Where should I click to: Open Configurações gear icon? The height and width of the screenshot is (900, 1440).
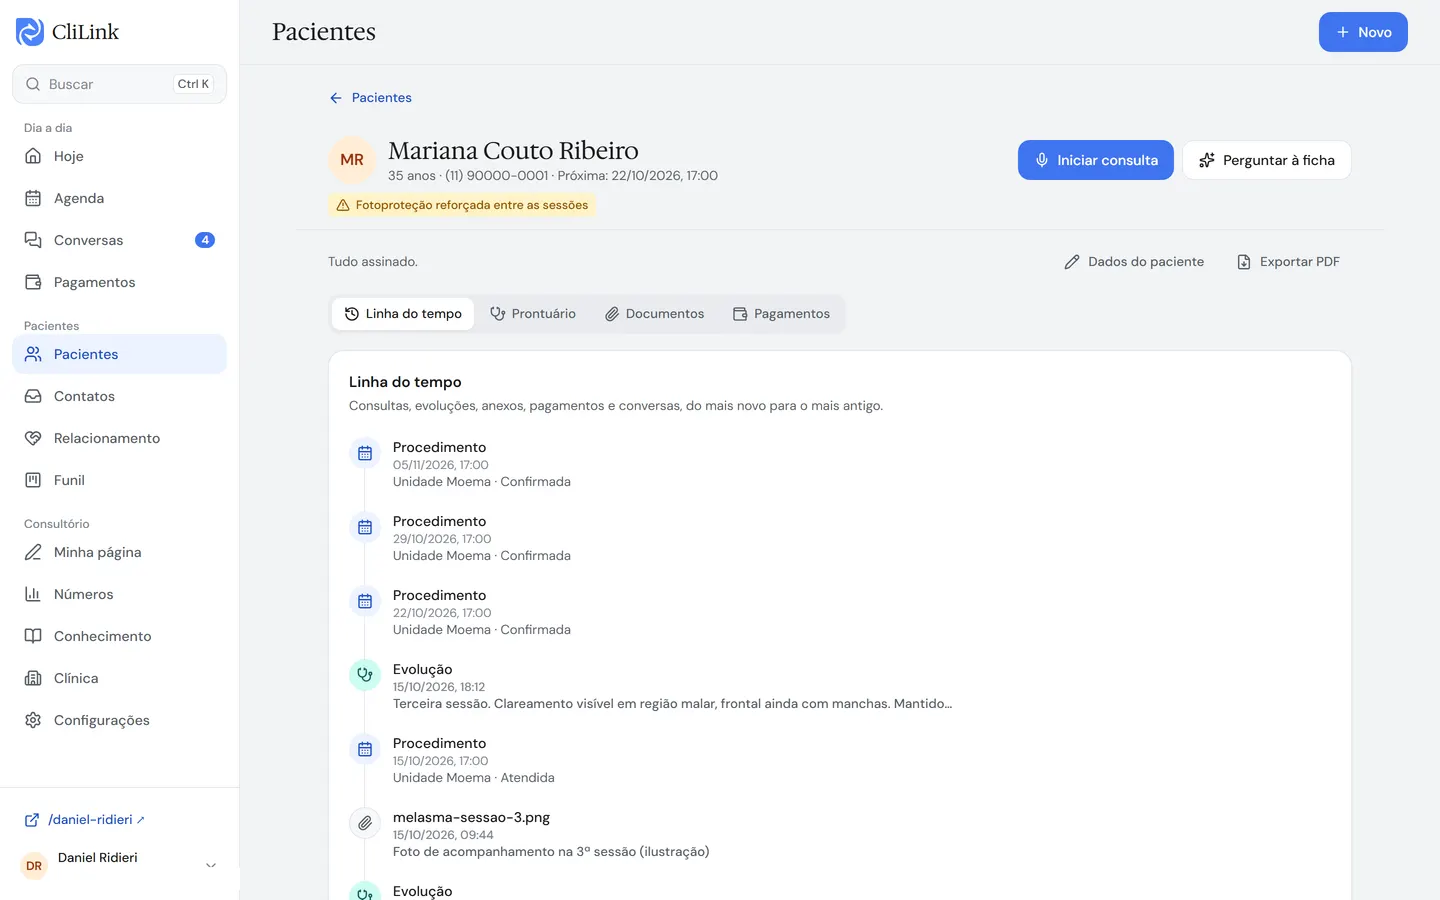tap(33, 720)
